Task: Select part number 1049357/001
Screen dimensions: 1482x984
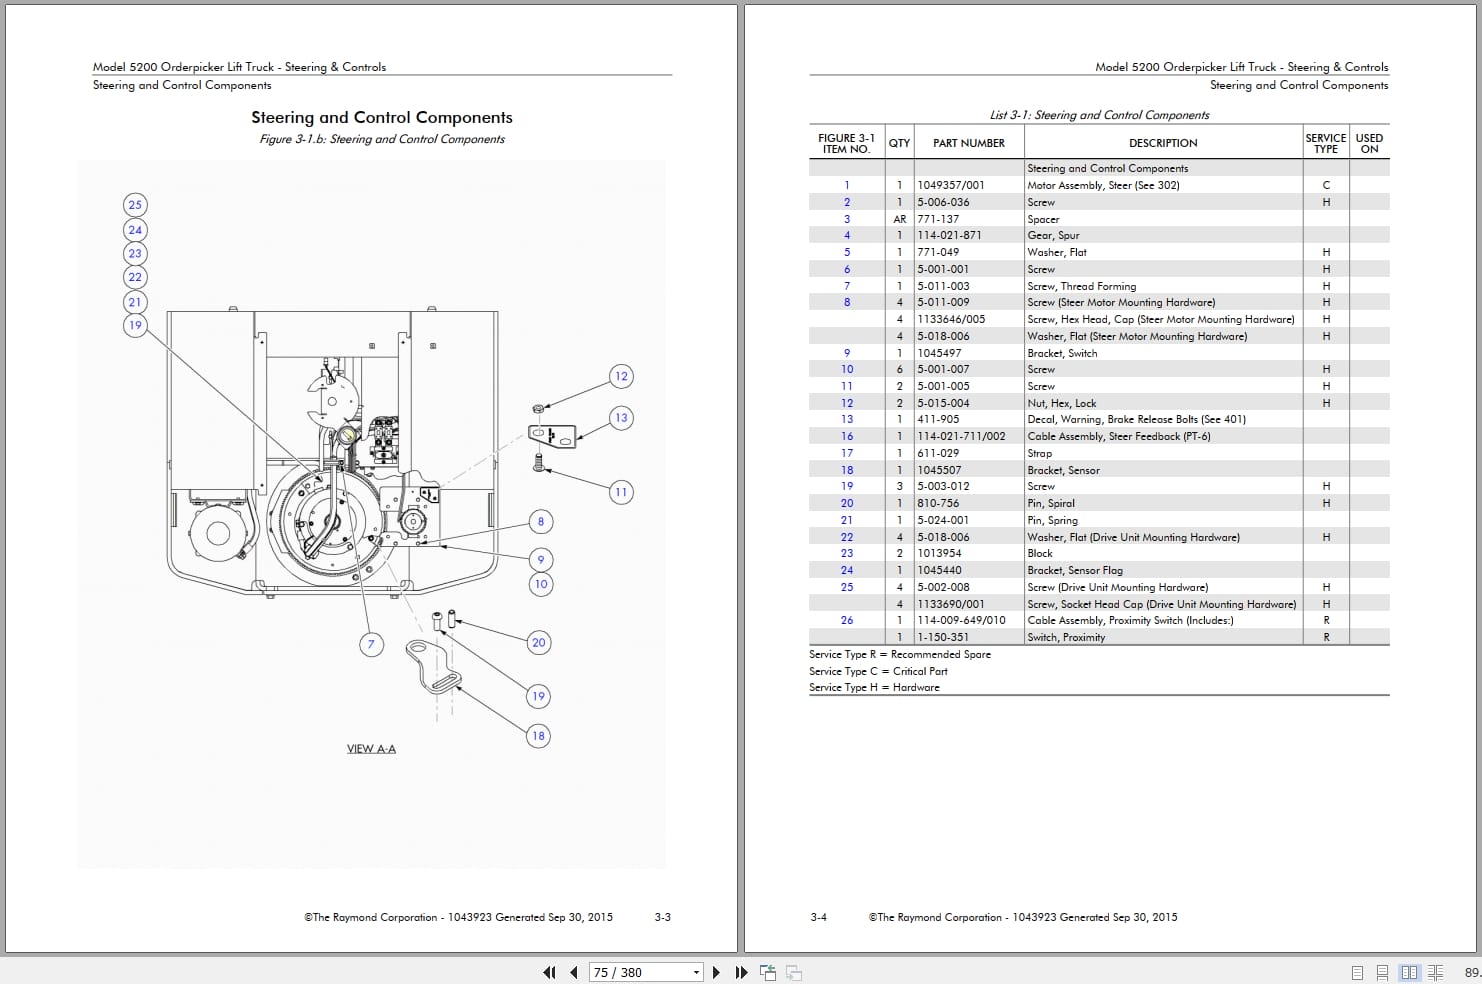Action: point(951,185)
